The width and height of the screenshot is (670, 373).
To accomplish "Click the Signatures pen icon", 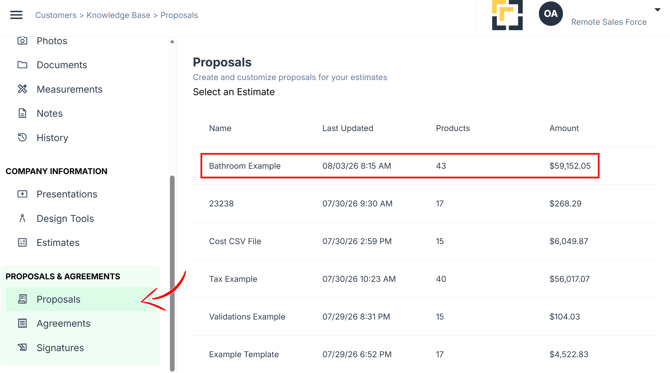I will [x=22, y=347].
